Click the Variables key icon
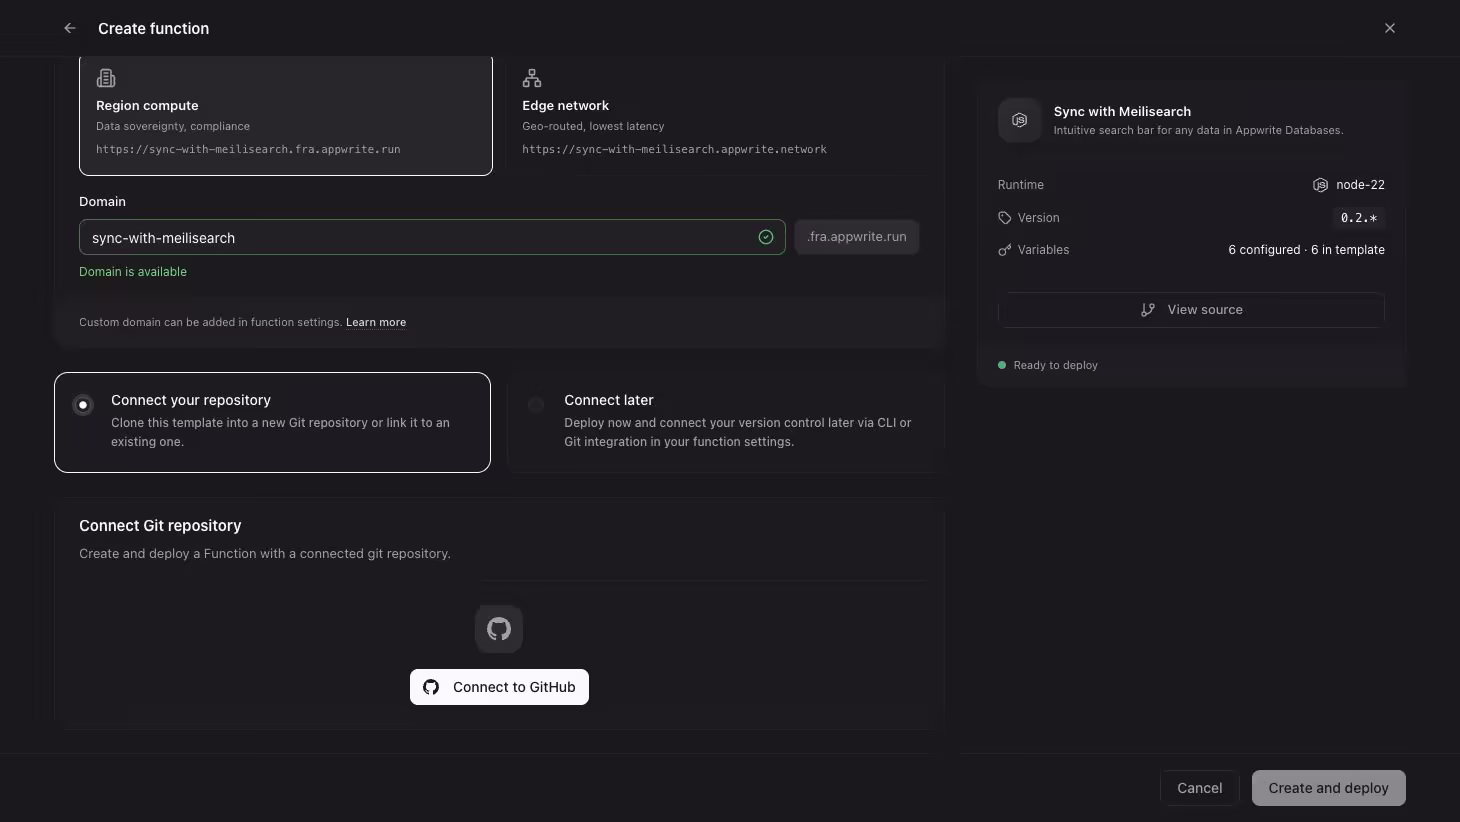Screen dimensions: 1460x822 tap(1005, 250)
